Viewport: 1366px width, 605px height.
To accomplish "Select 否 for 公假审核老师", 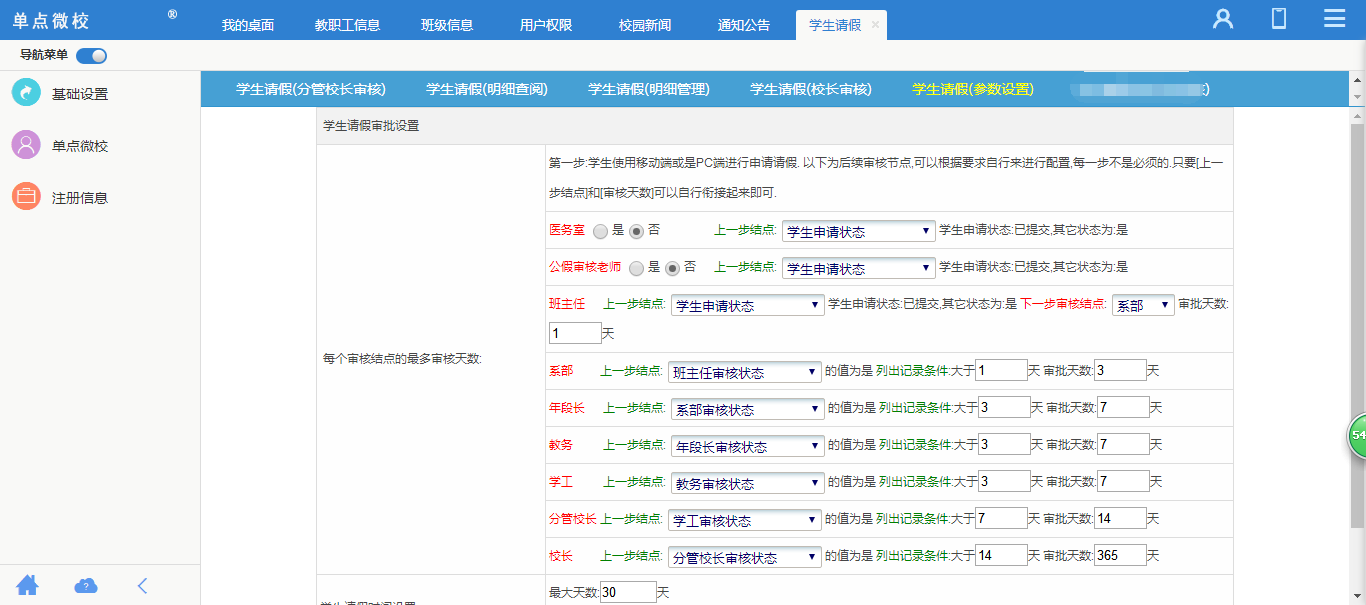I will [672, 268].
